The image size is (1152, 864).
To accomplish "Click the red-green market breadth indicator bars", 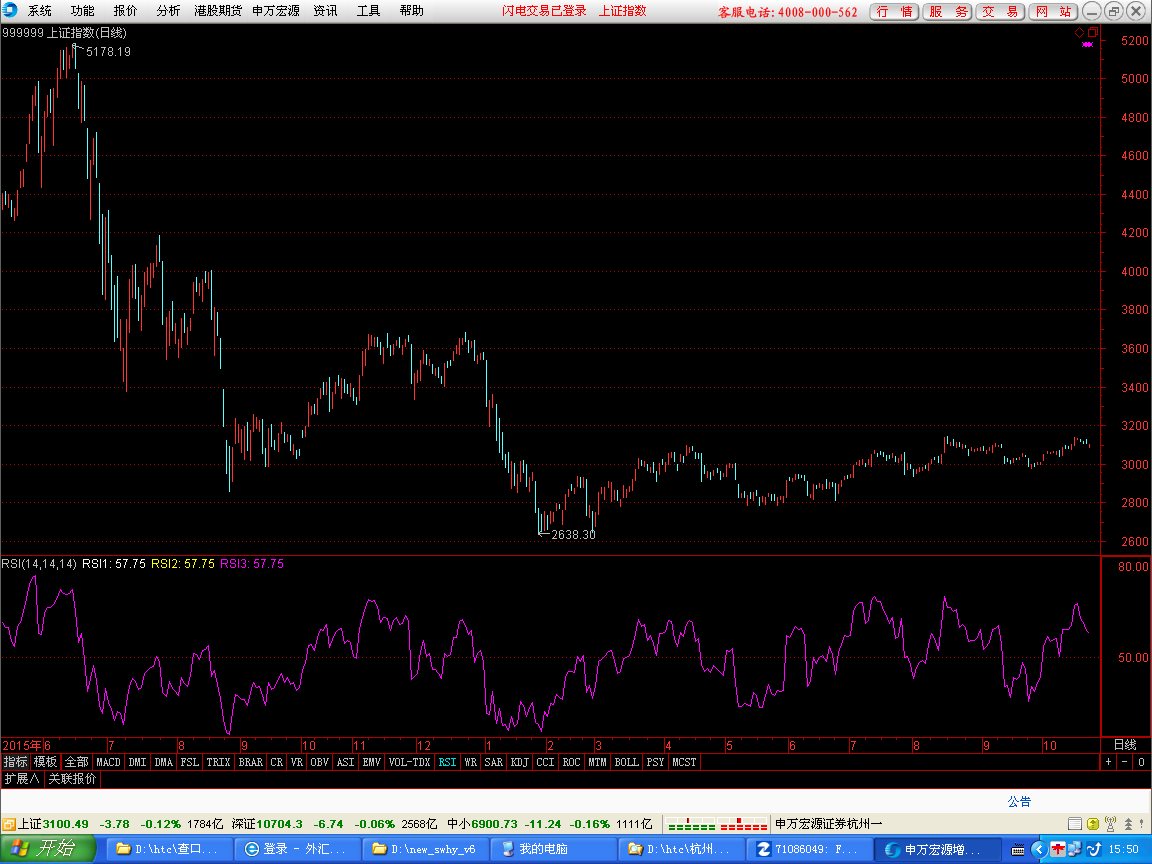I will tap(716, 824).
